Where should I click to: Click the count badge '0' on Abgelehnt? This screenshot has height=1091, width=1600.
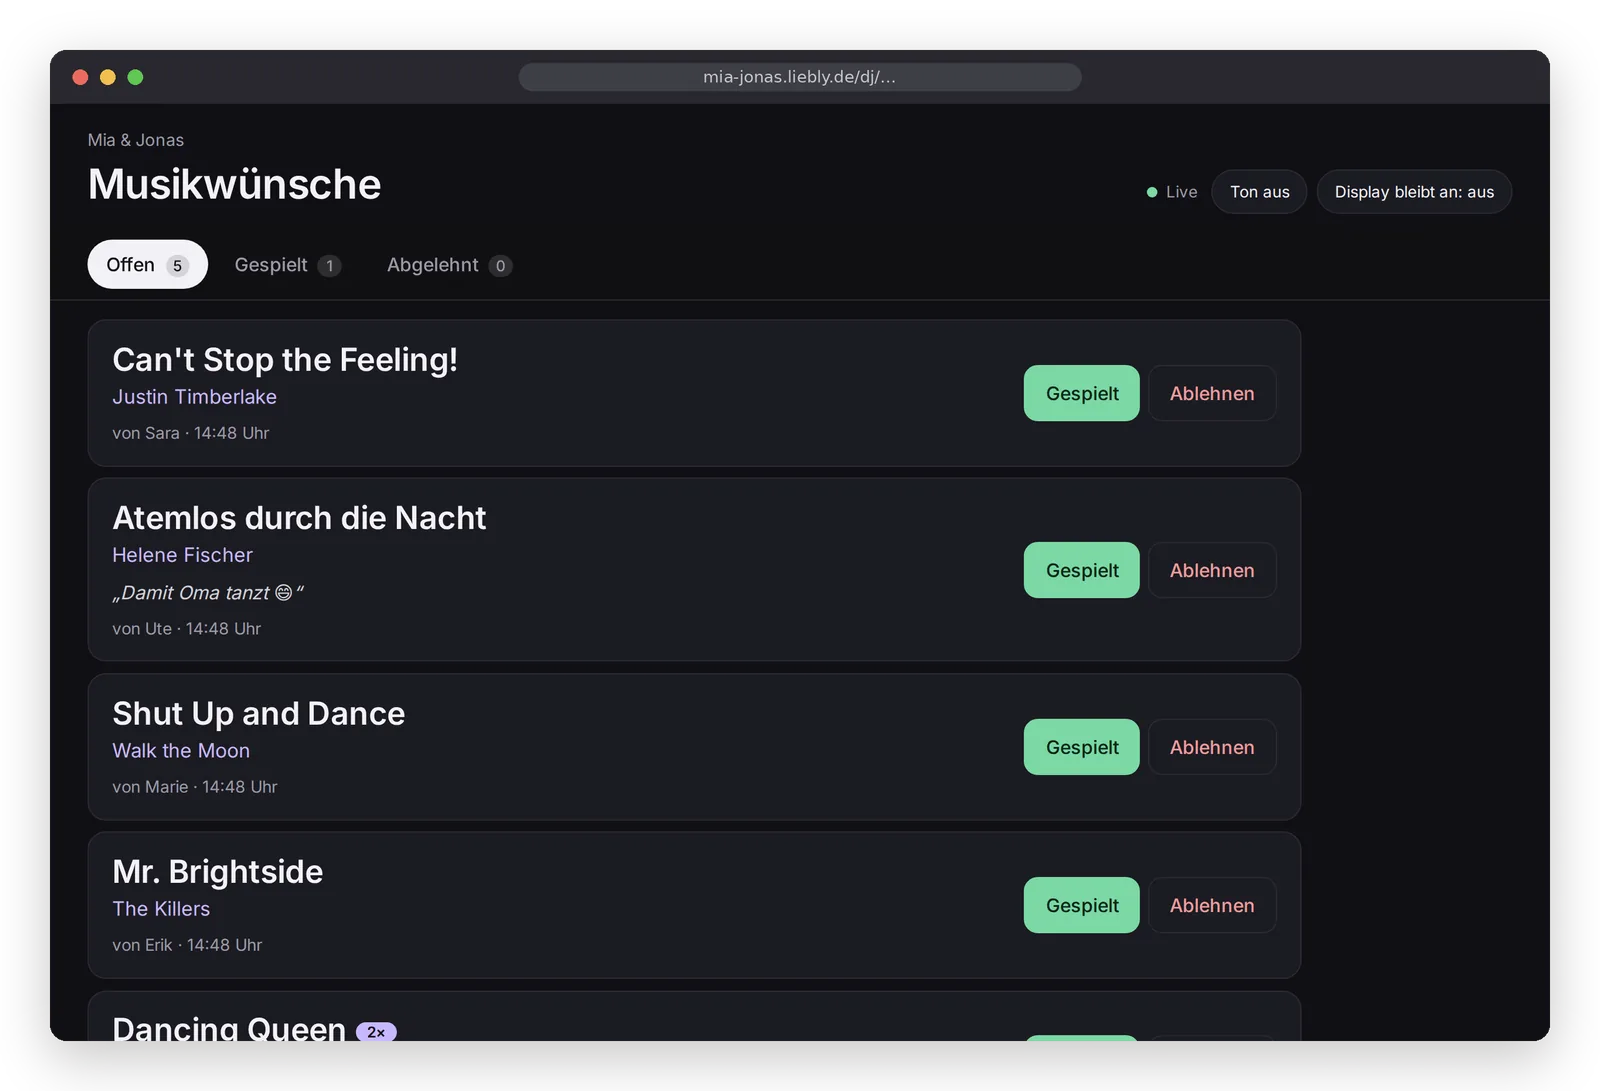pos(500,266)
